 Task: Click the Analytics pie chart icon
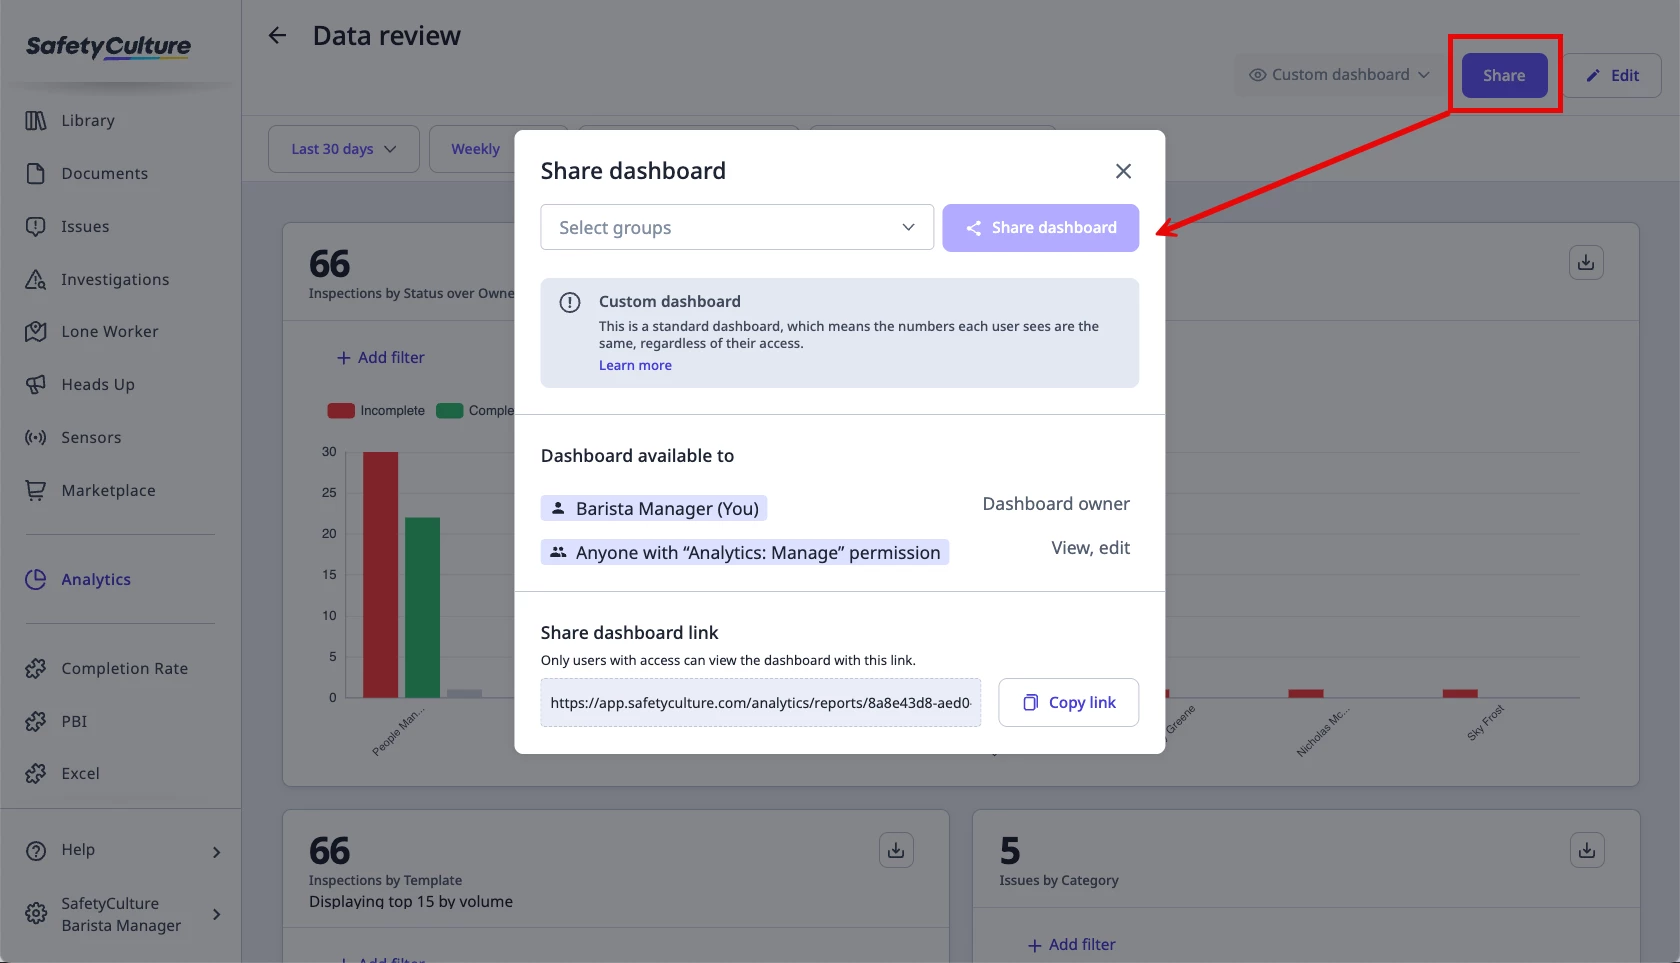(x=36, y=580)
